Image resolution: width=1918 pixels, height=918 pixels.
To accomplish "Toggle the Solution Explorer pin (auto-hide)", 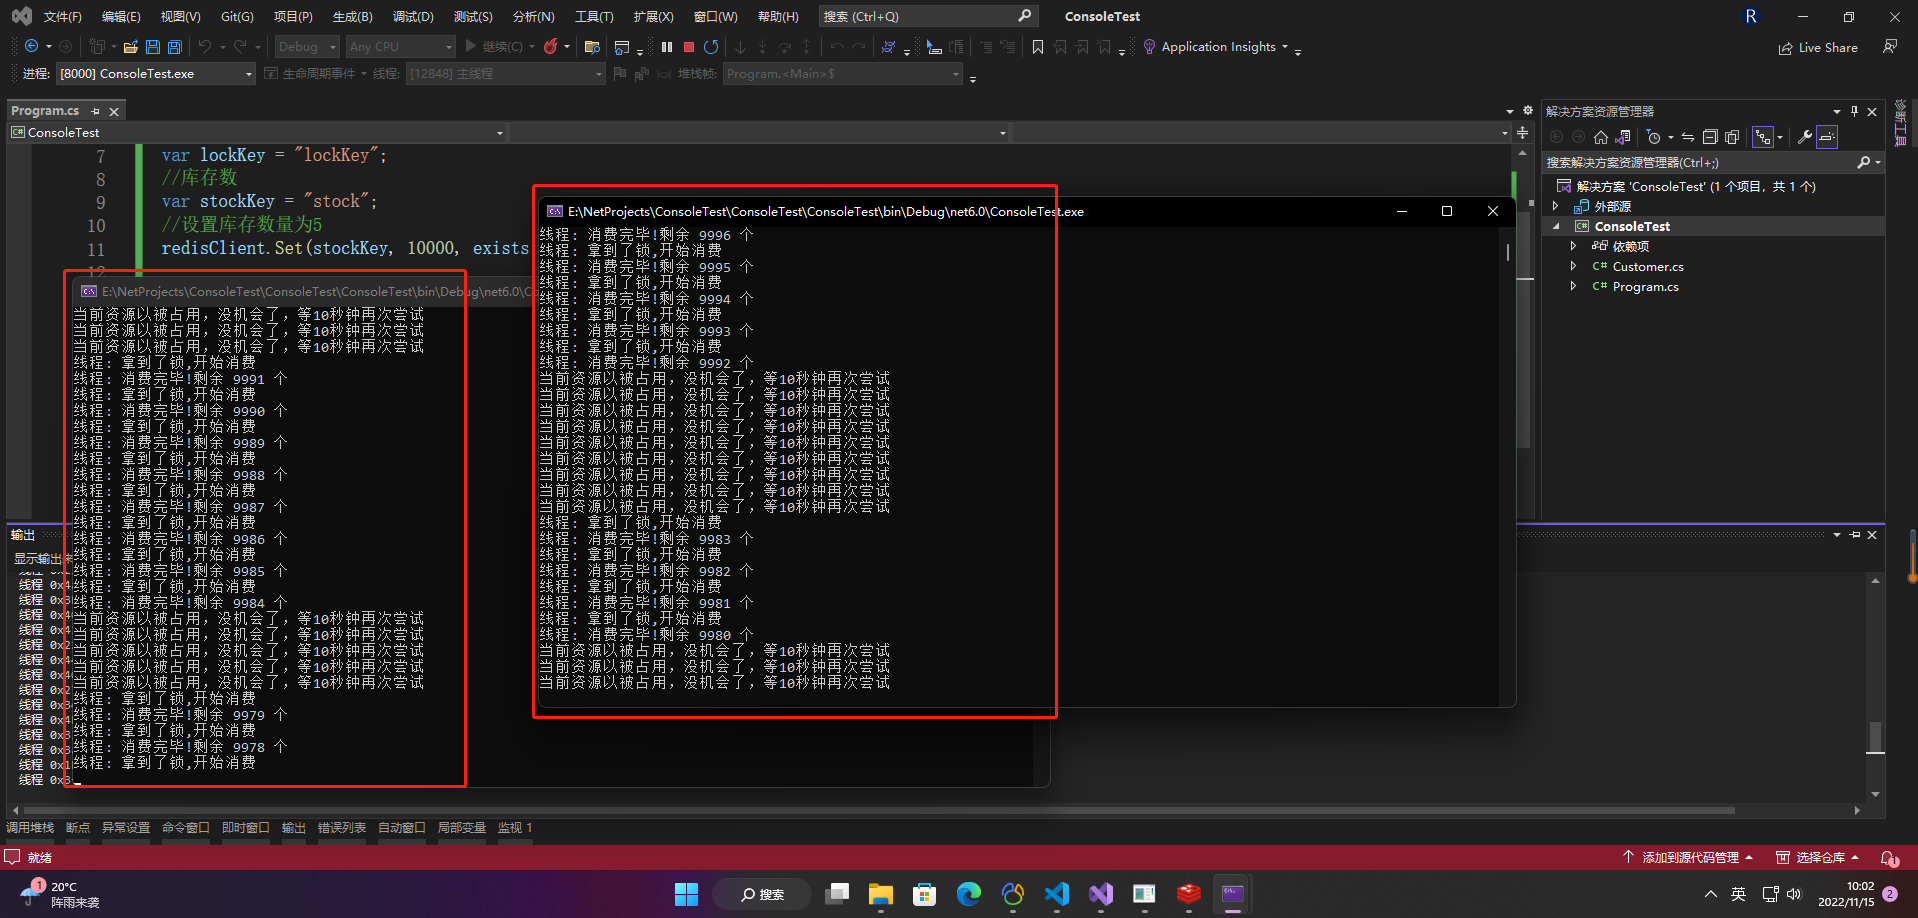I will click(1855, 111).
